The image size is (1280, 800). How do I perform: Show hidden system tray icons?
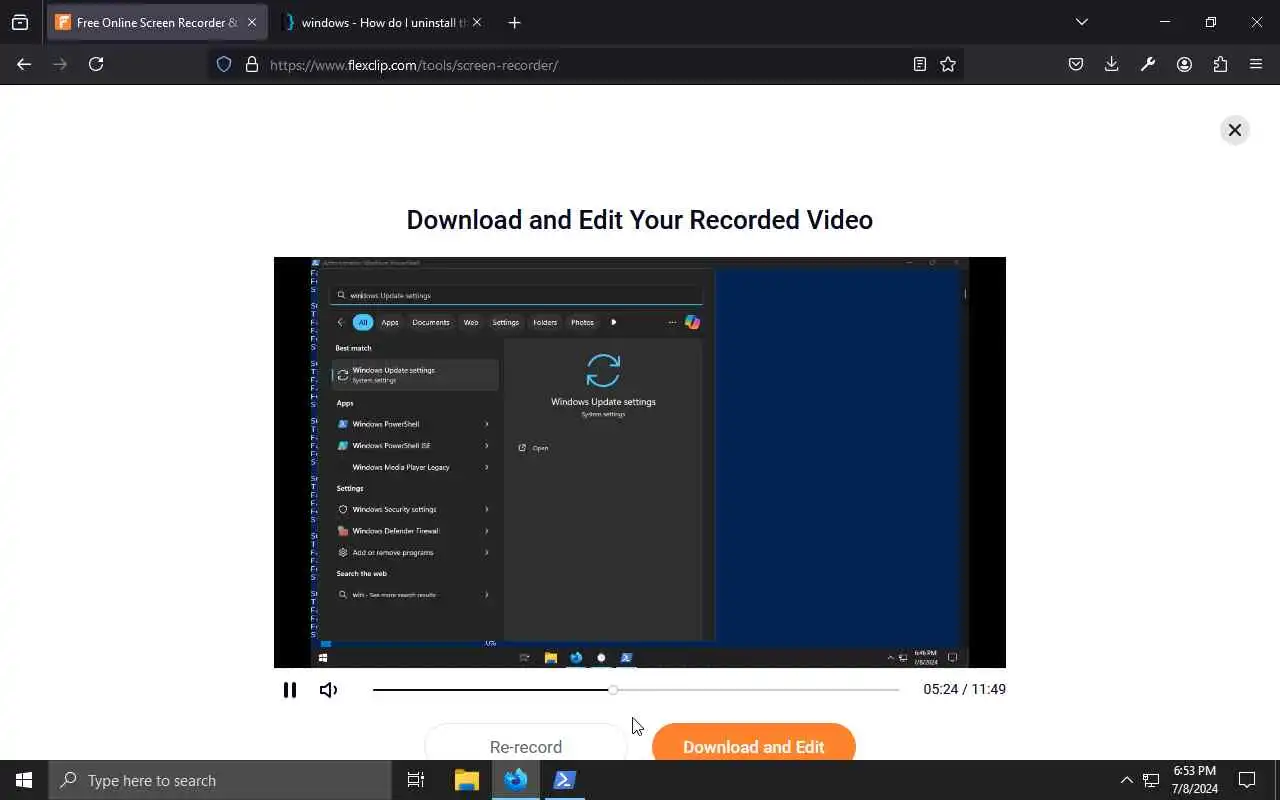click(x=1126, y=780)
